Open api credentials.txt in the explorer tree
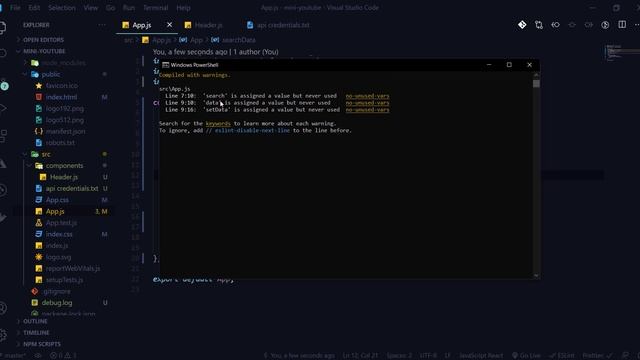This screenshot has width=640, height=360. pos(72,189)
